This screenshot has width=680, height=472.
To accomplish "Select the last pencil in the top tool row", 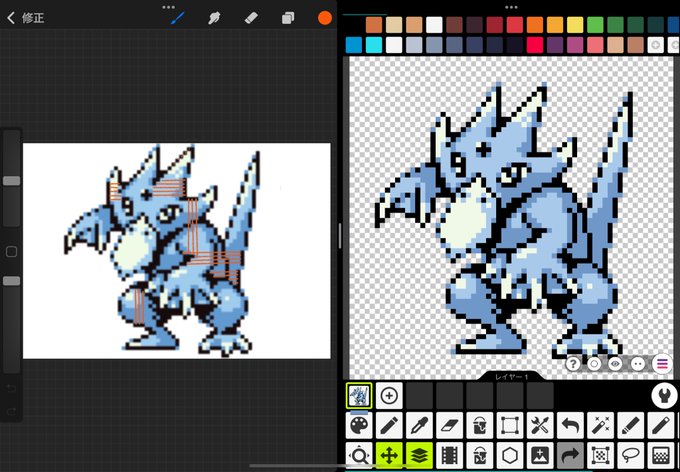I will 660,425.
